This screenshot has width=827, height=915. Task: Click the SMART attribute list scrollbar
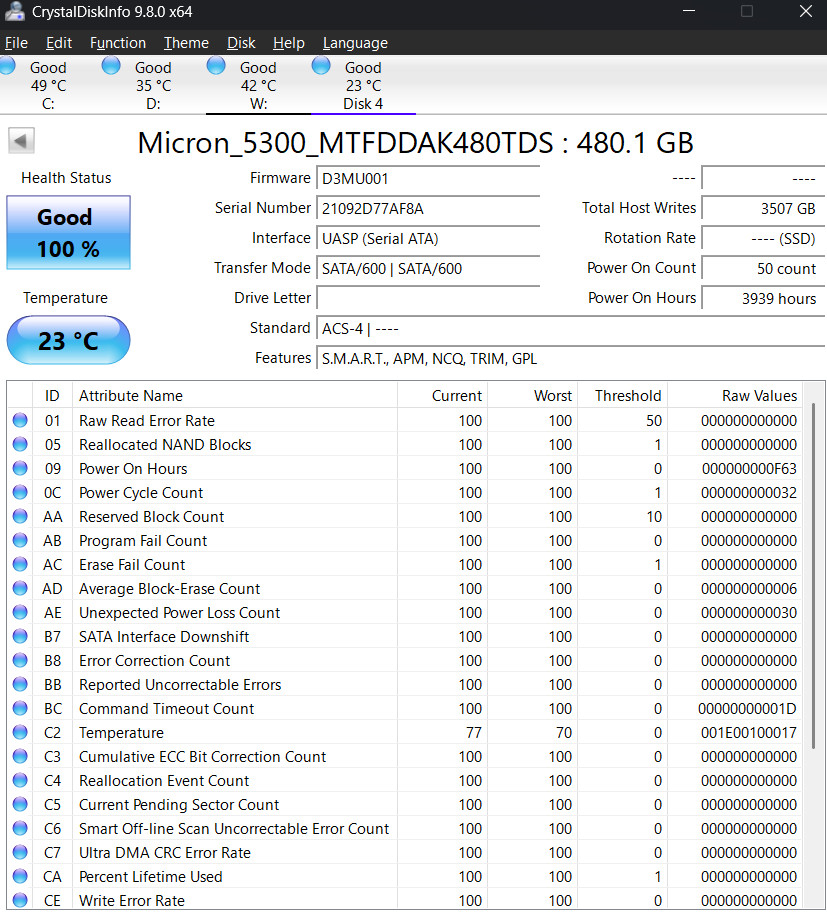[814, 575]
